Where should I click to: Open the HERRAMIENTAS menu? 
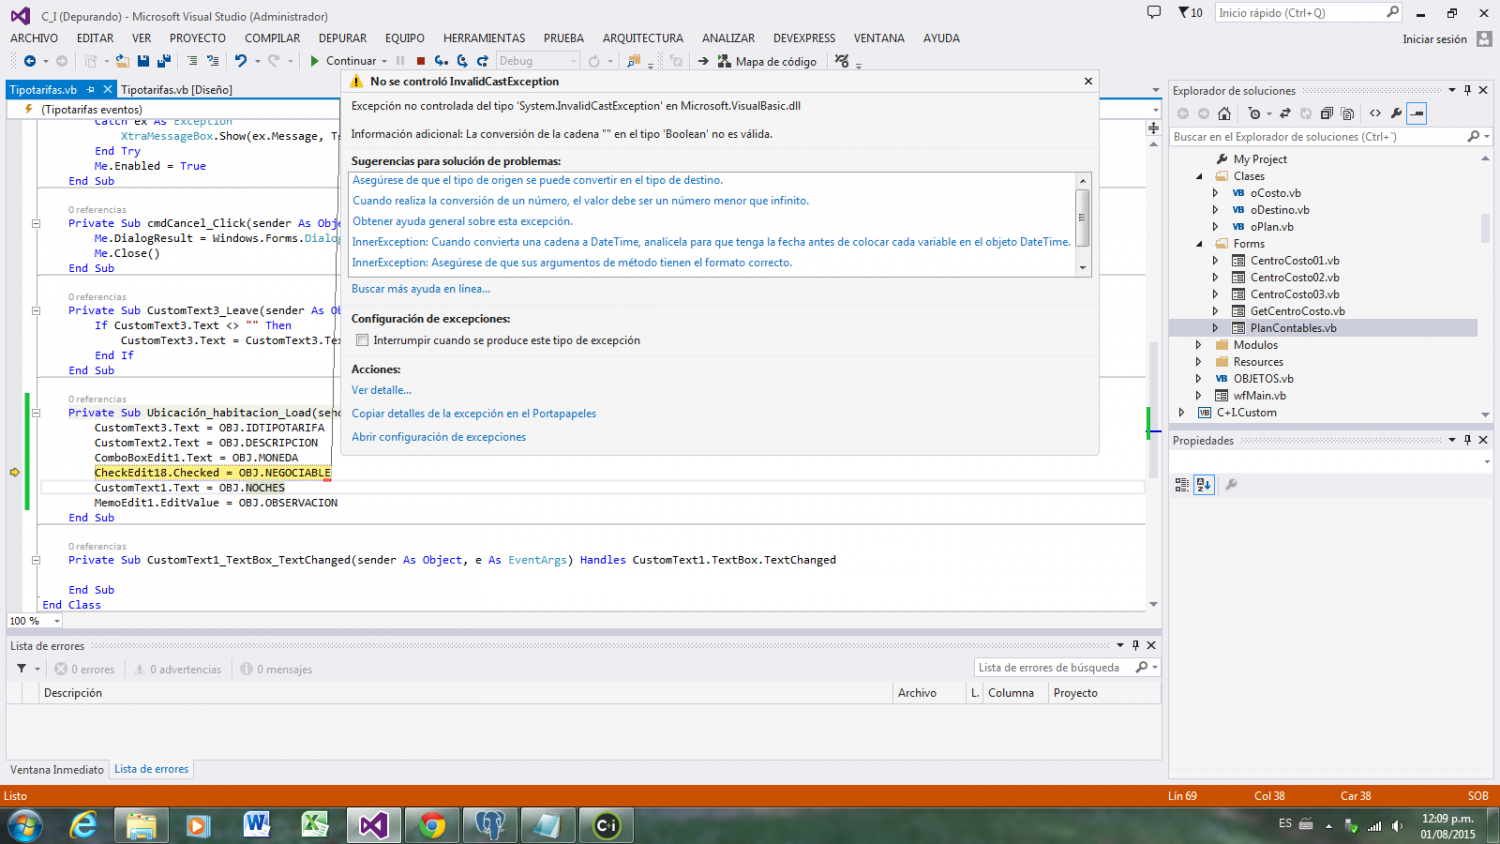(484, 38)
